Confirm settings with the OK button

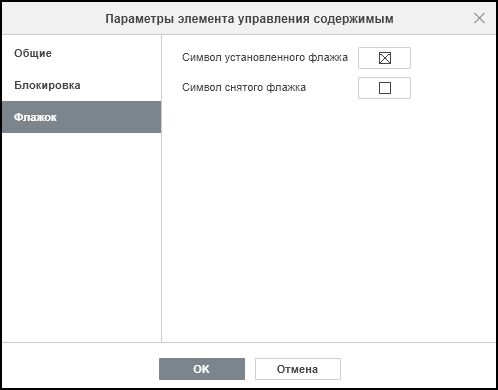pos(202,369)
